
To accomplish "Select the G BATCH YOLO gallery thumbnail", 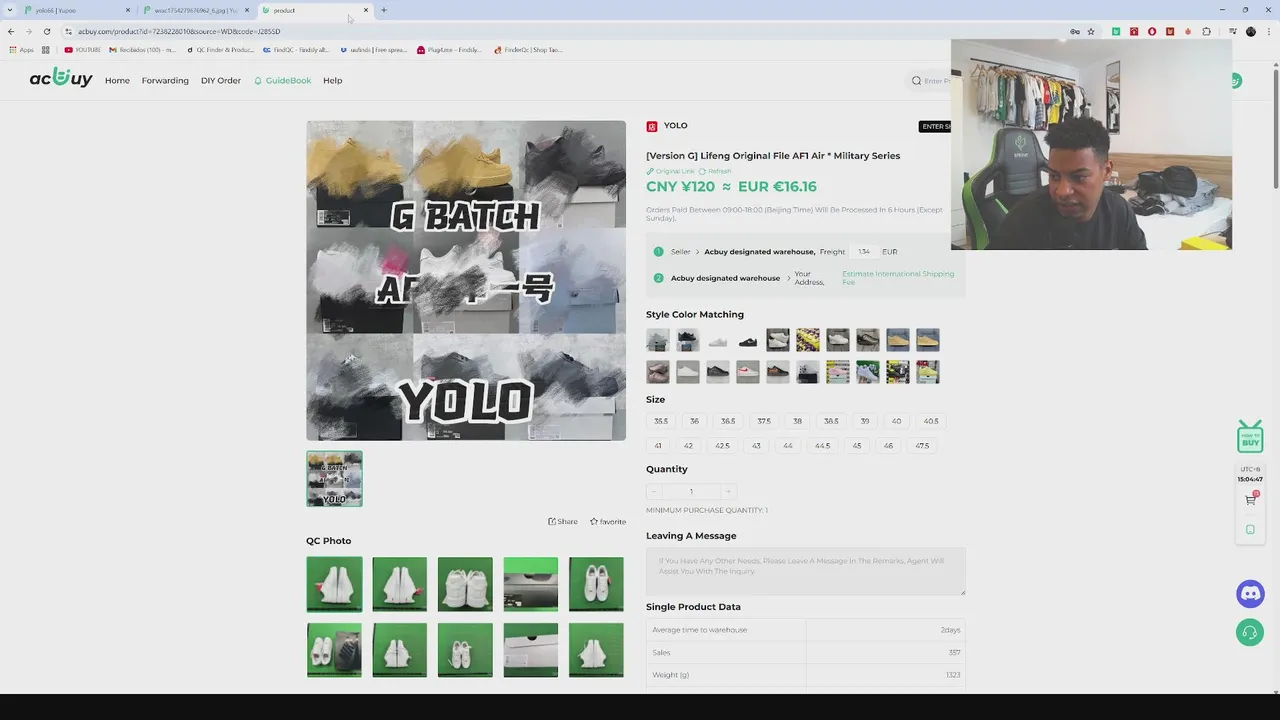I will pyautogui.click(x=334, y=479).
